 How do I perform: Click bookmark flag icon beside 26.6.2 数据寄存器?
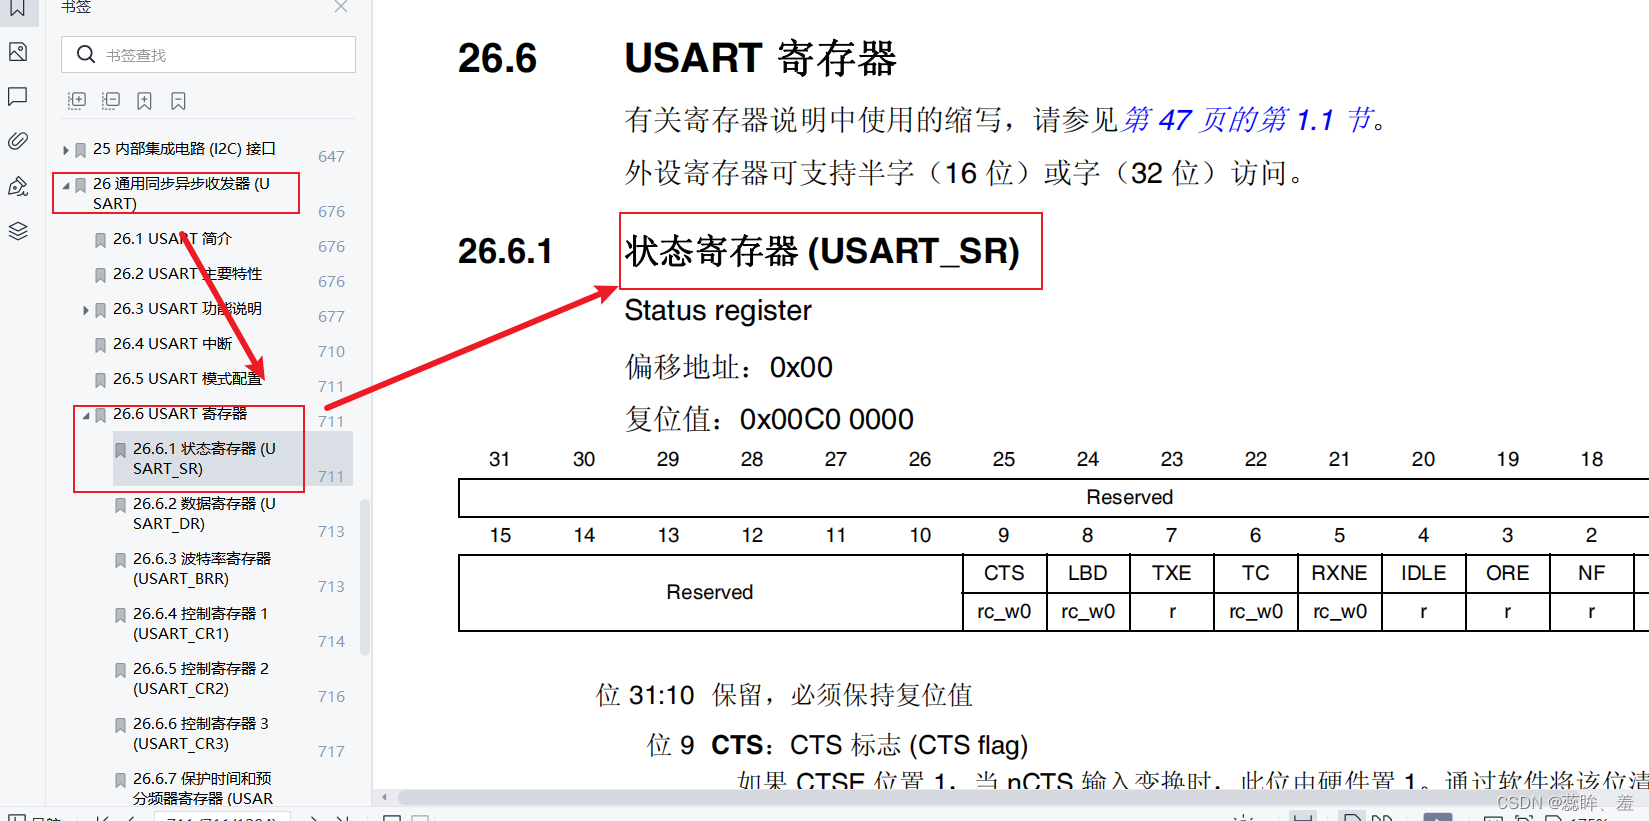(120, 505)
